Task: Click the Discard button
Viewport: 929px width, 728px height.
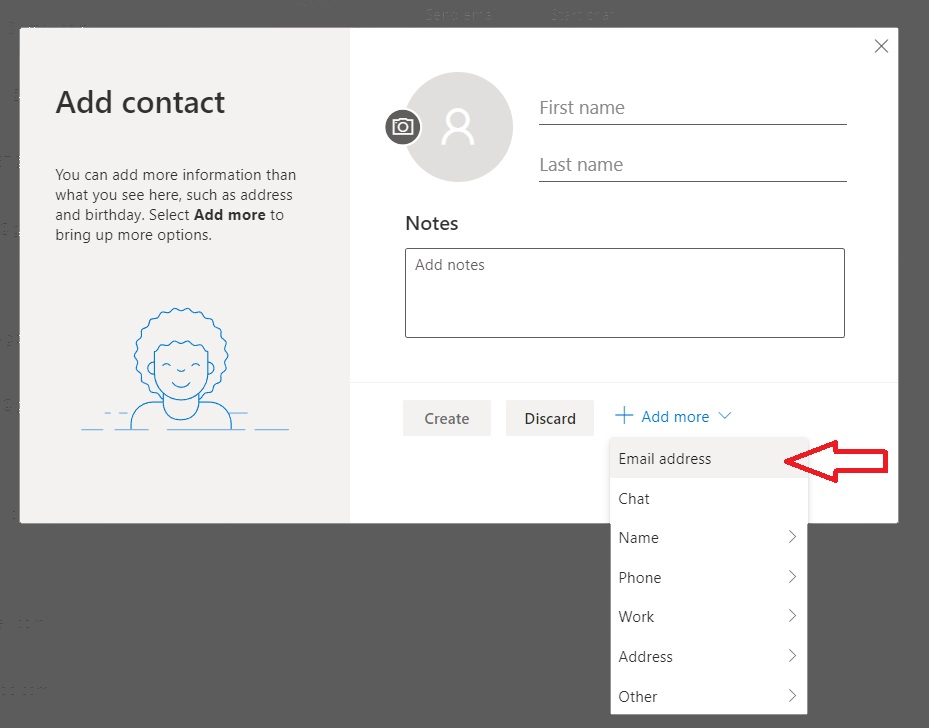Action: [550, 418]
